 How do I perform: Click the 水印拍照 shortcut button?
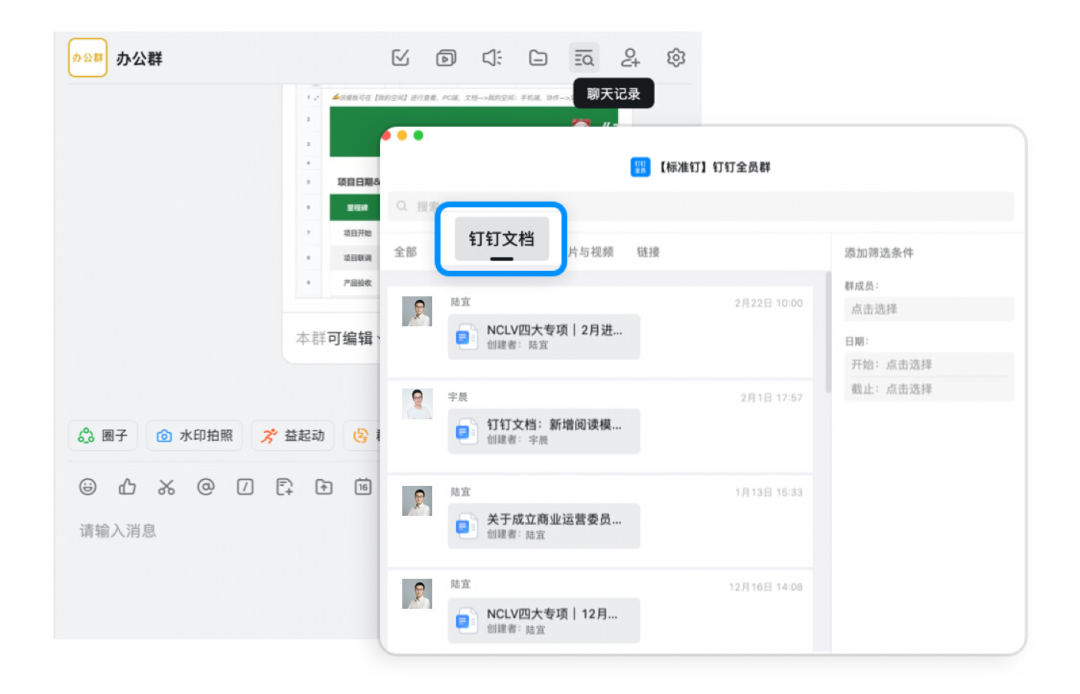pyautogui.click(x=195, y=436)
